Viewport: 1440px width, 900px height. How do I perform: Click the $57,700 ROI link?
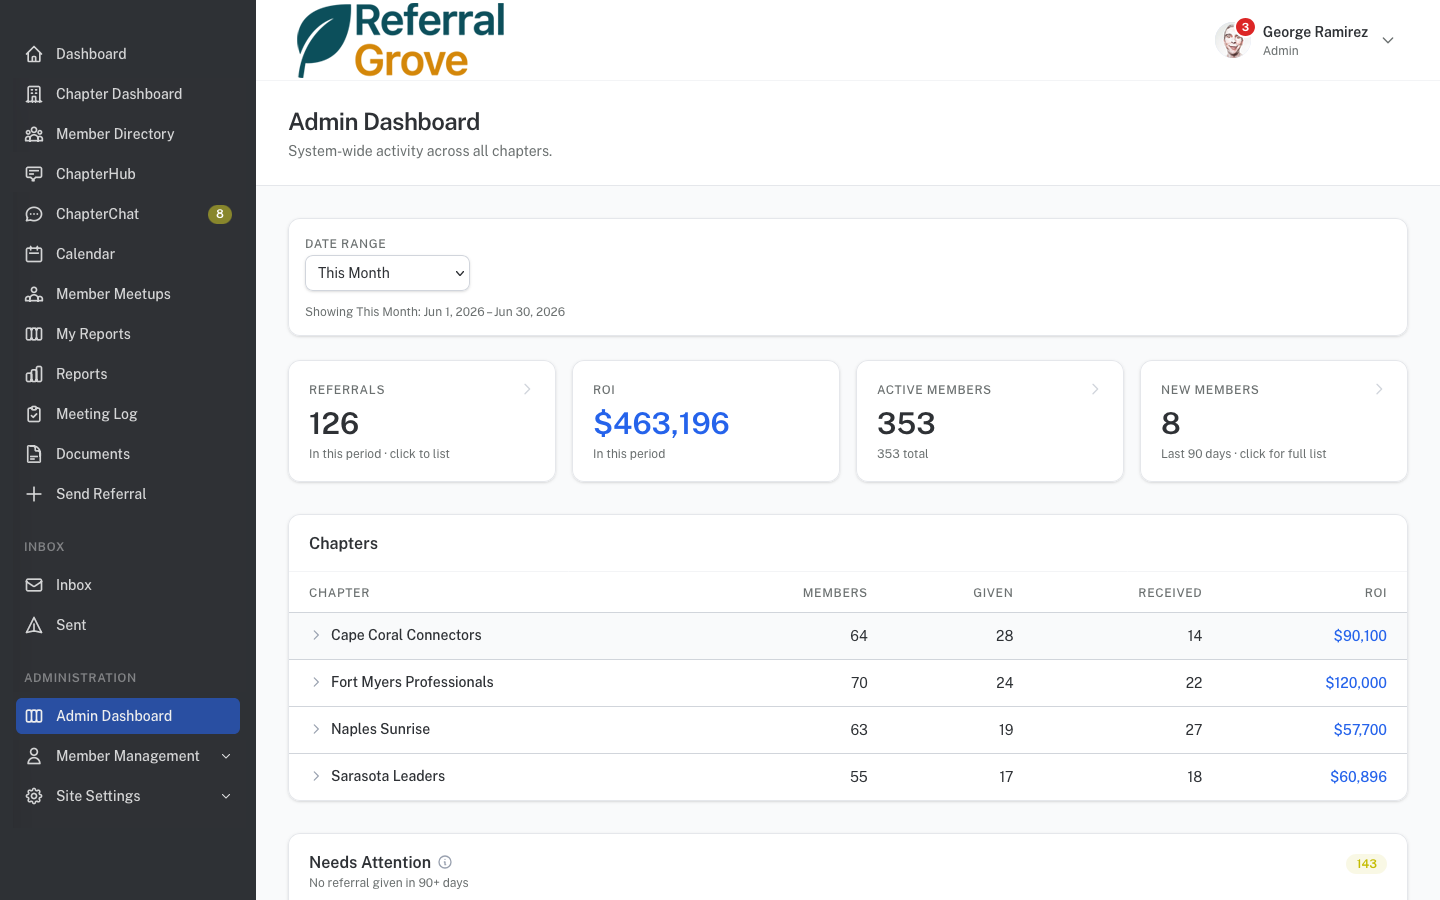pyautogui.click(x=1360, y=730)
